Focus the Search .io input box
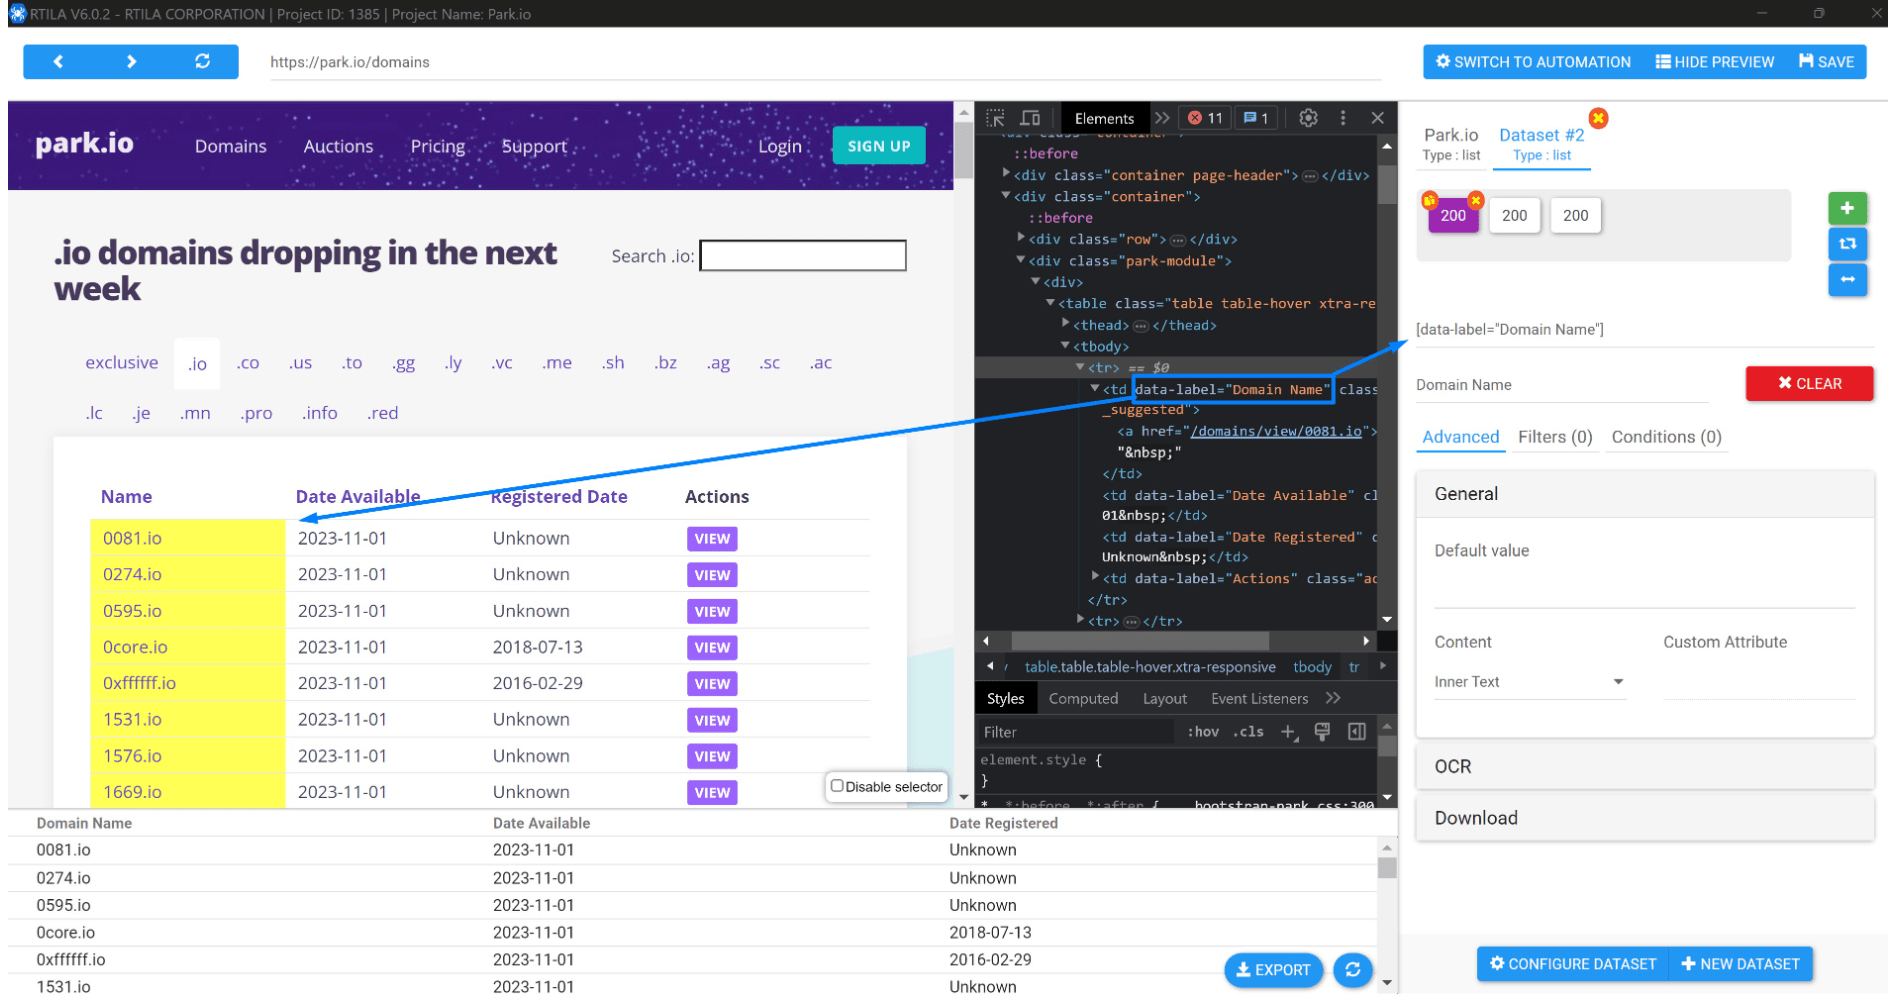The height and width of the screenshot is (1003, 1891). tap(802, 256)
